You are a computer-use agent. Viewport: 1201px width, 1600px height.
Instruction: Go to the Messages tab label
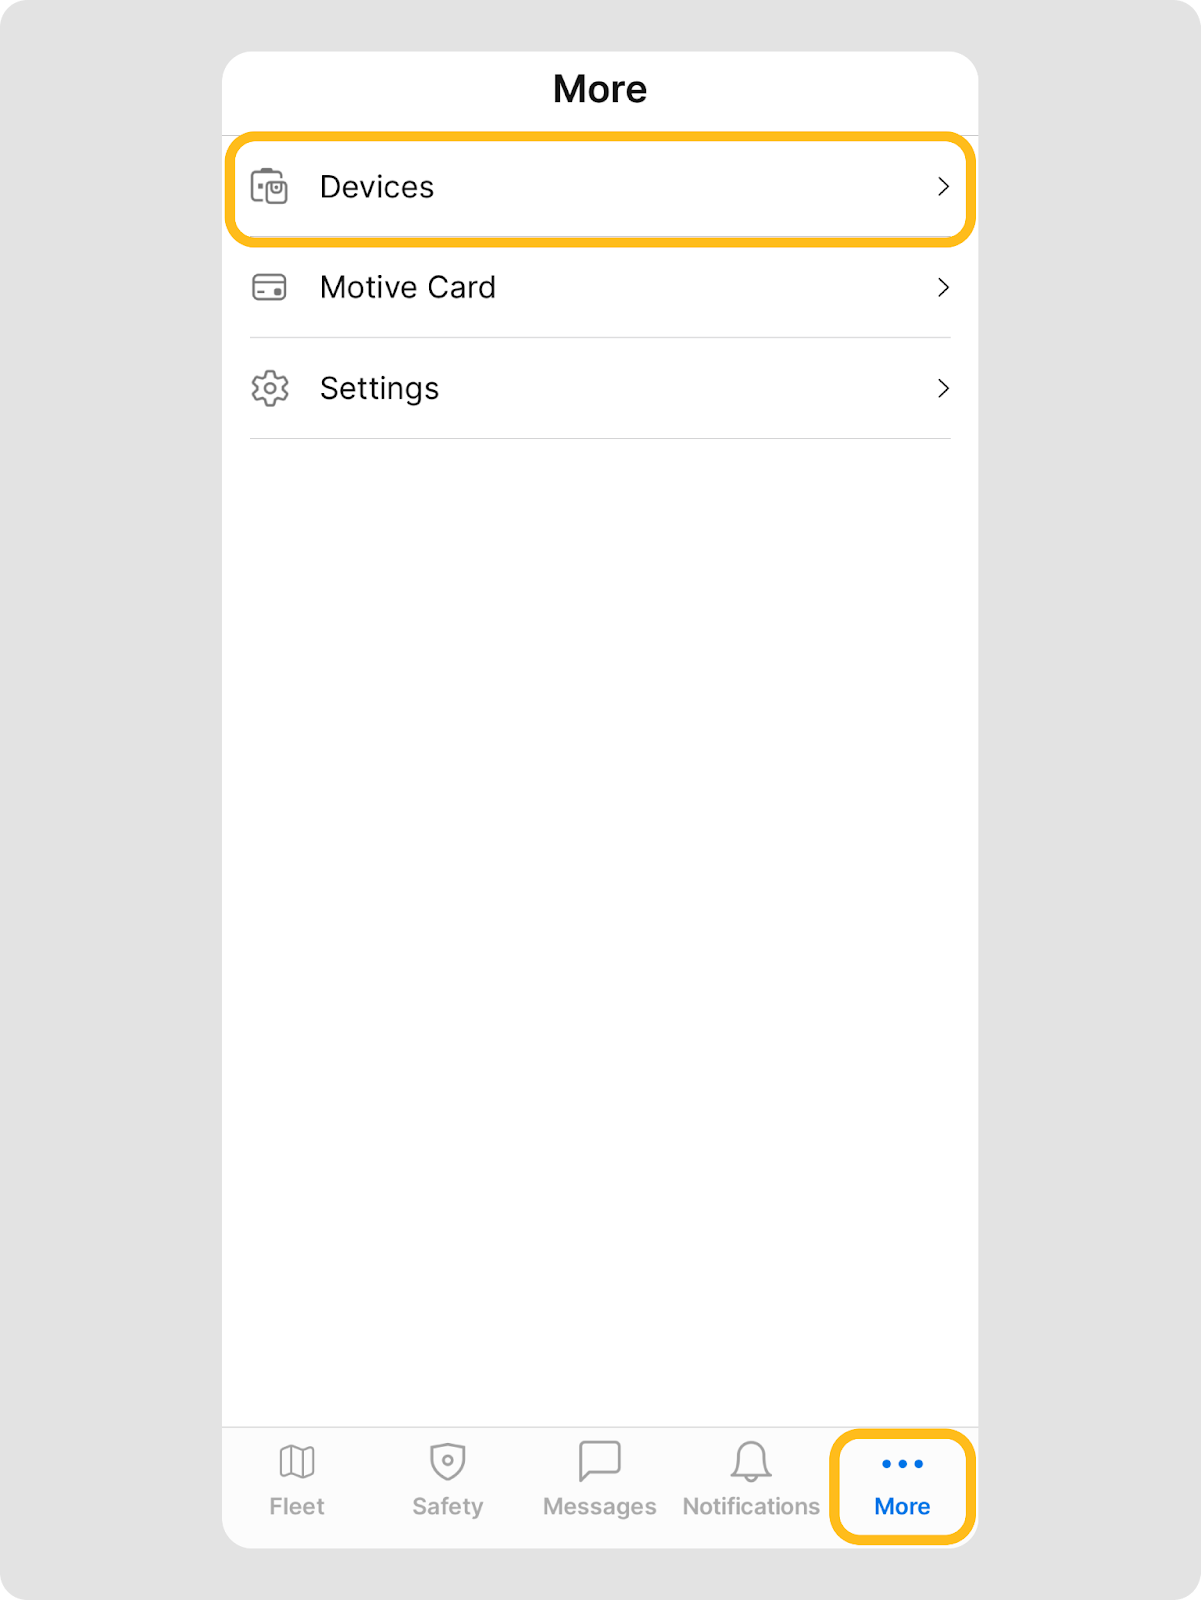[x=600, y=1506]
